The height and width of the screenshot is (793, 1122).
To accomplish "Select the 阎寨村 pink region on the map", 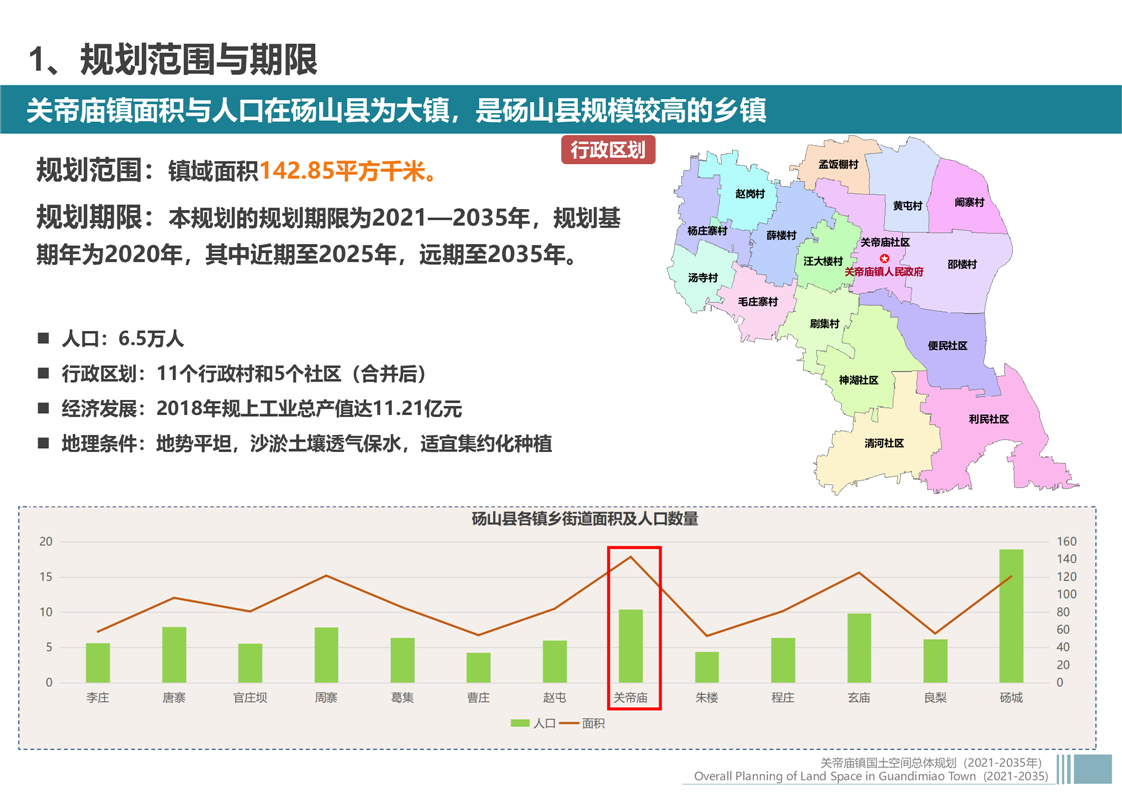I will [968, 202].
